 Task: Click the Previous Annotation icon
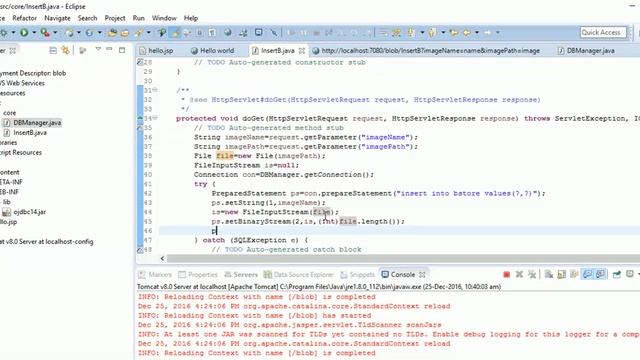point(432,33)
